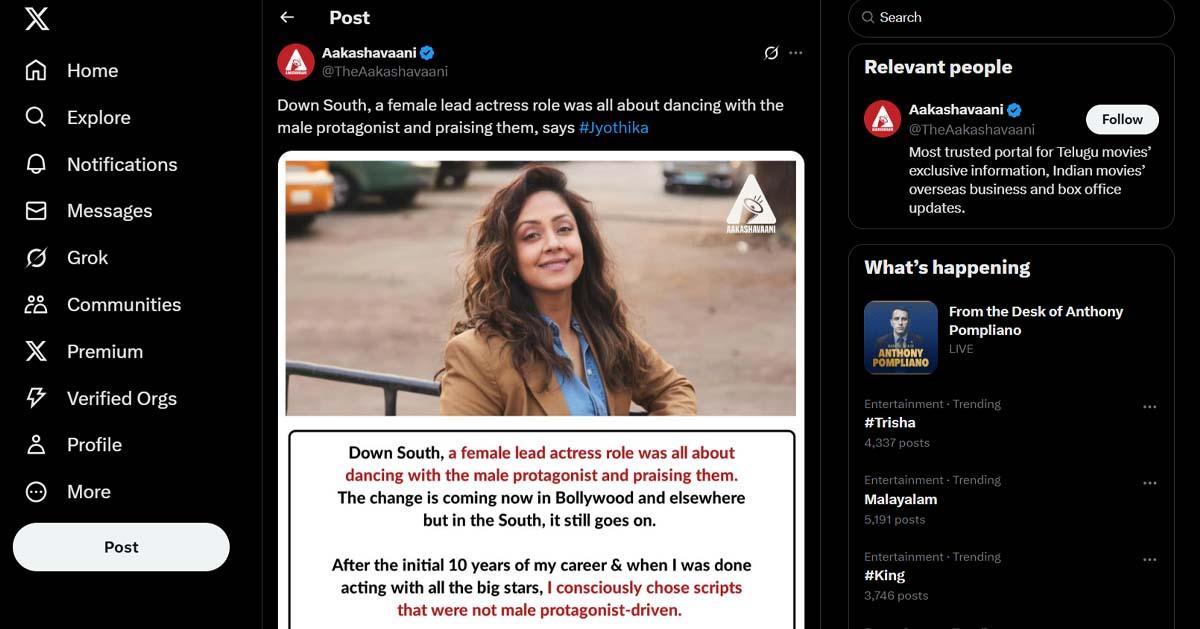Viewport: 1200px width, 629px height.
Task: Open options for the #Trisha trend
Action: [1150, 407]
